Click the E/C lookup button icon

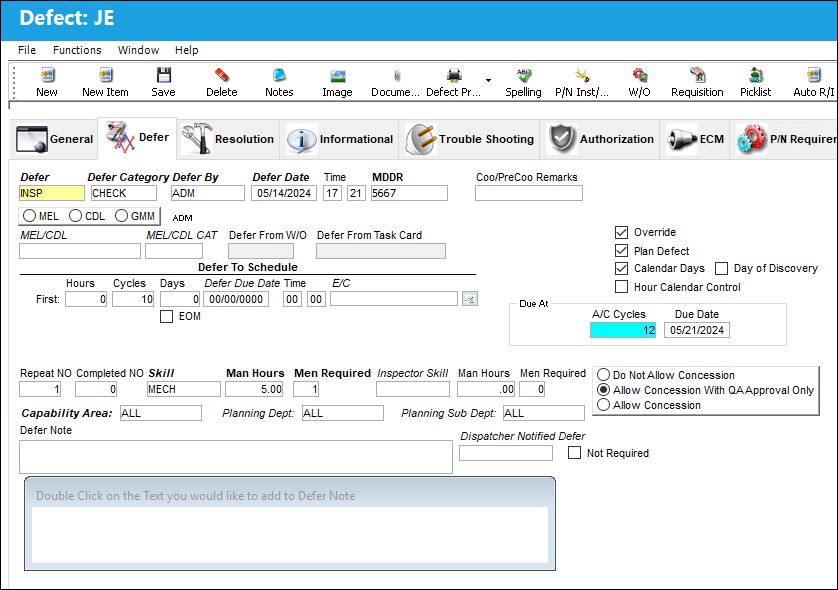click(470, 299)
